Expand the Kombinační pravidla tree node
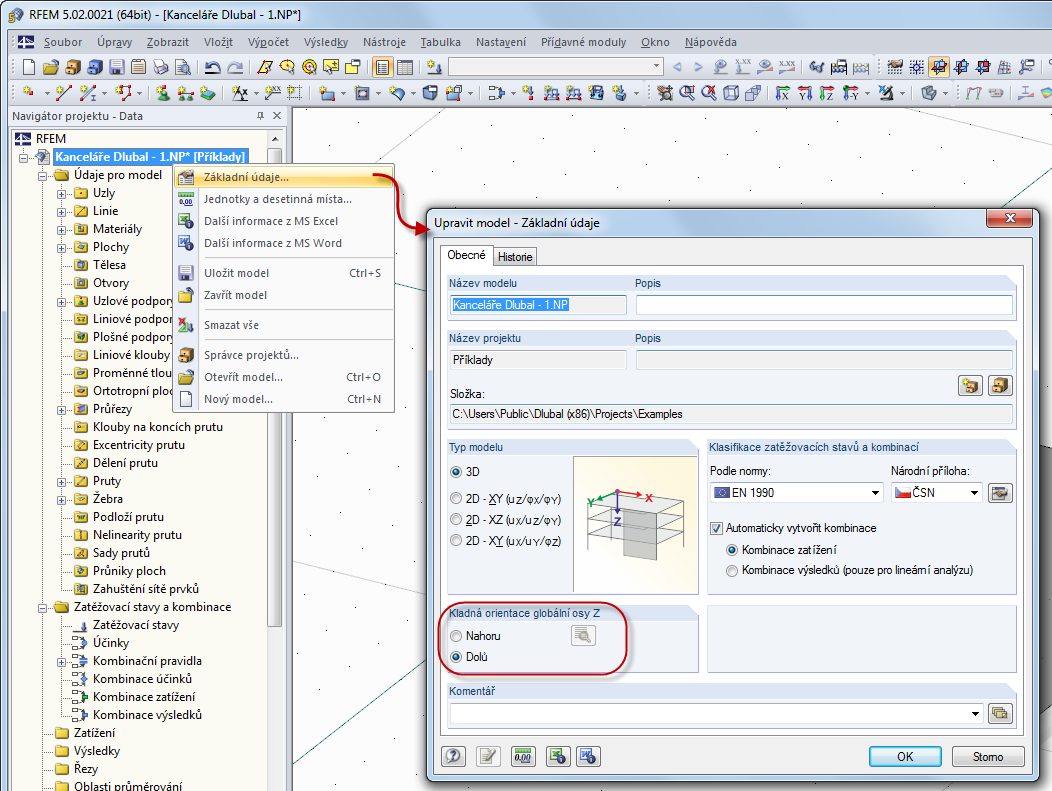 (61, 662)
